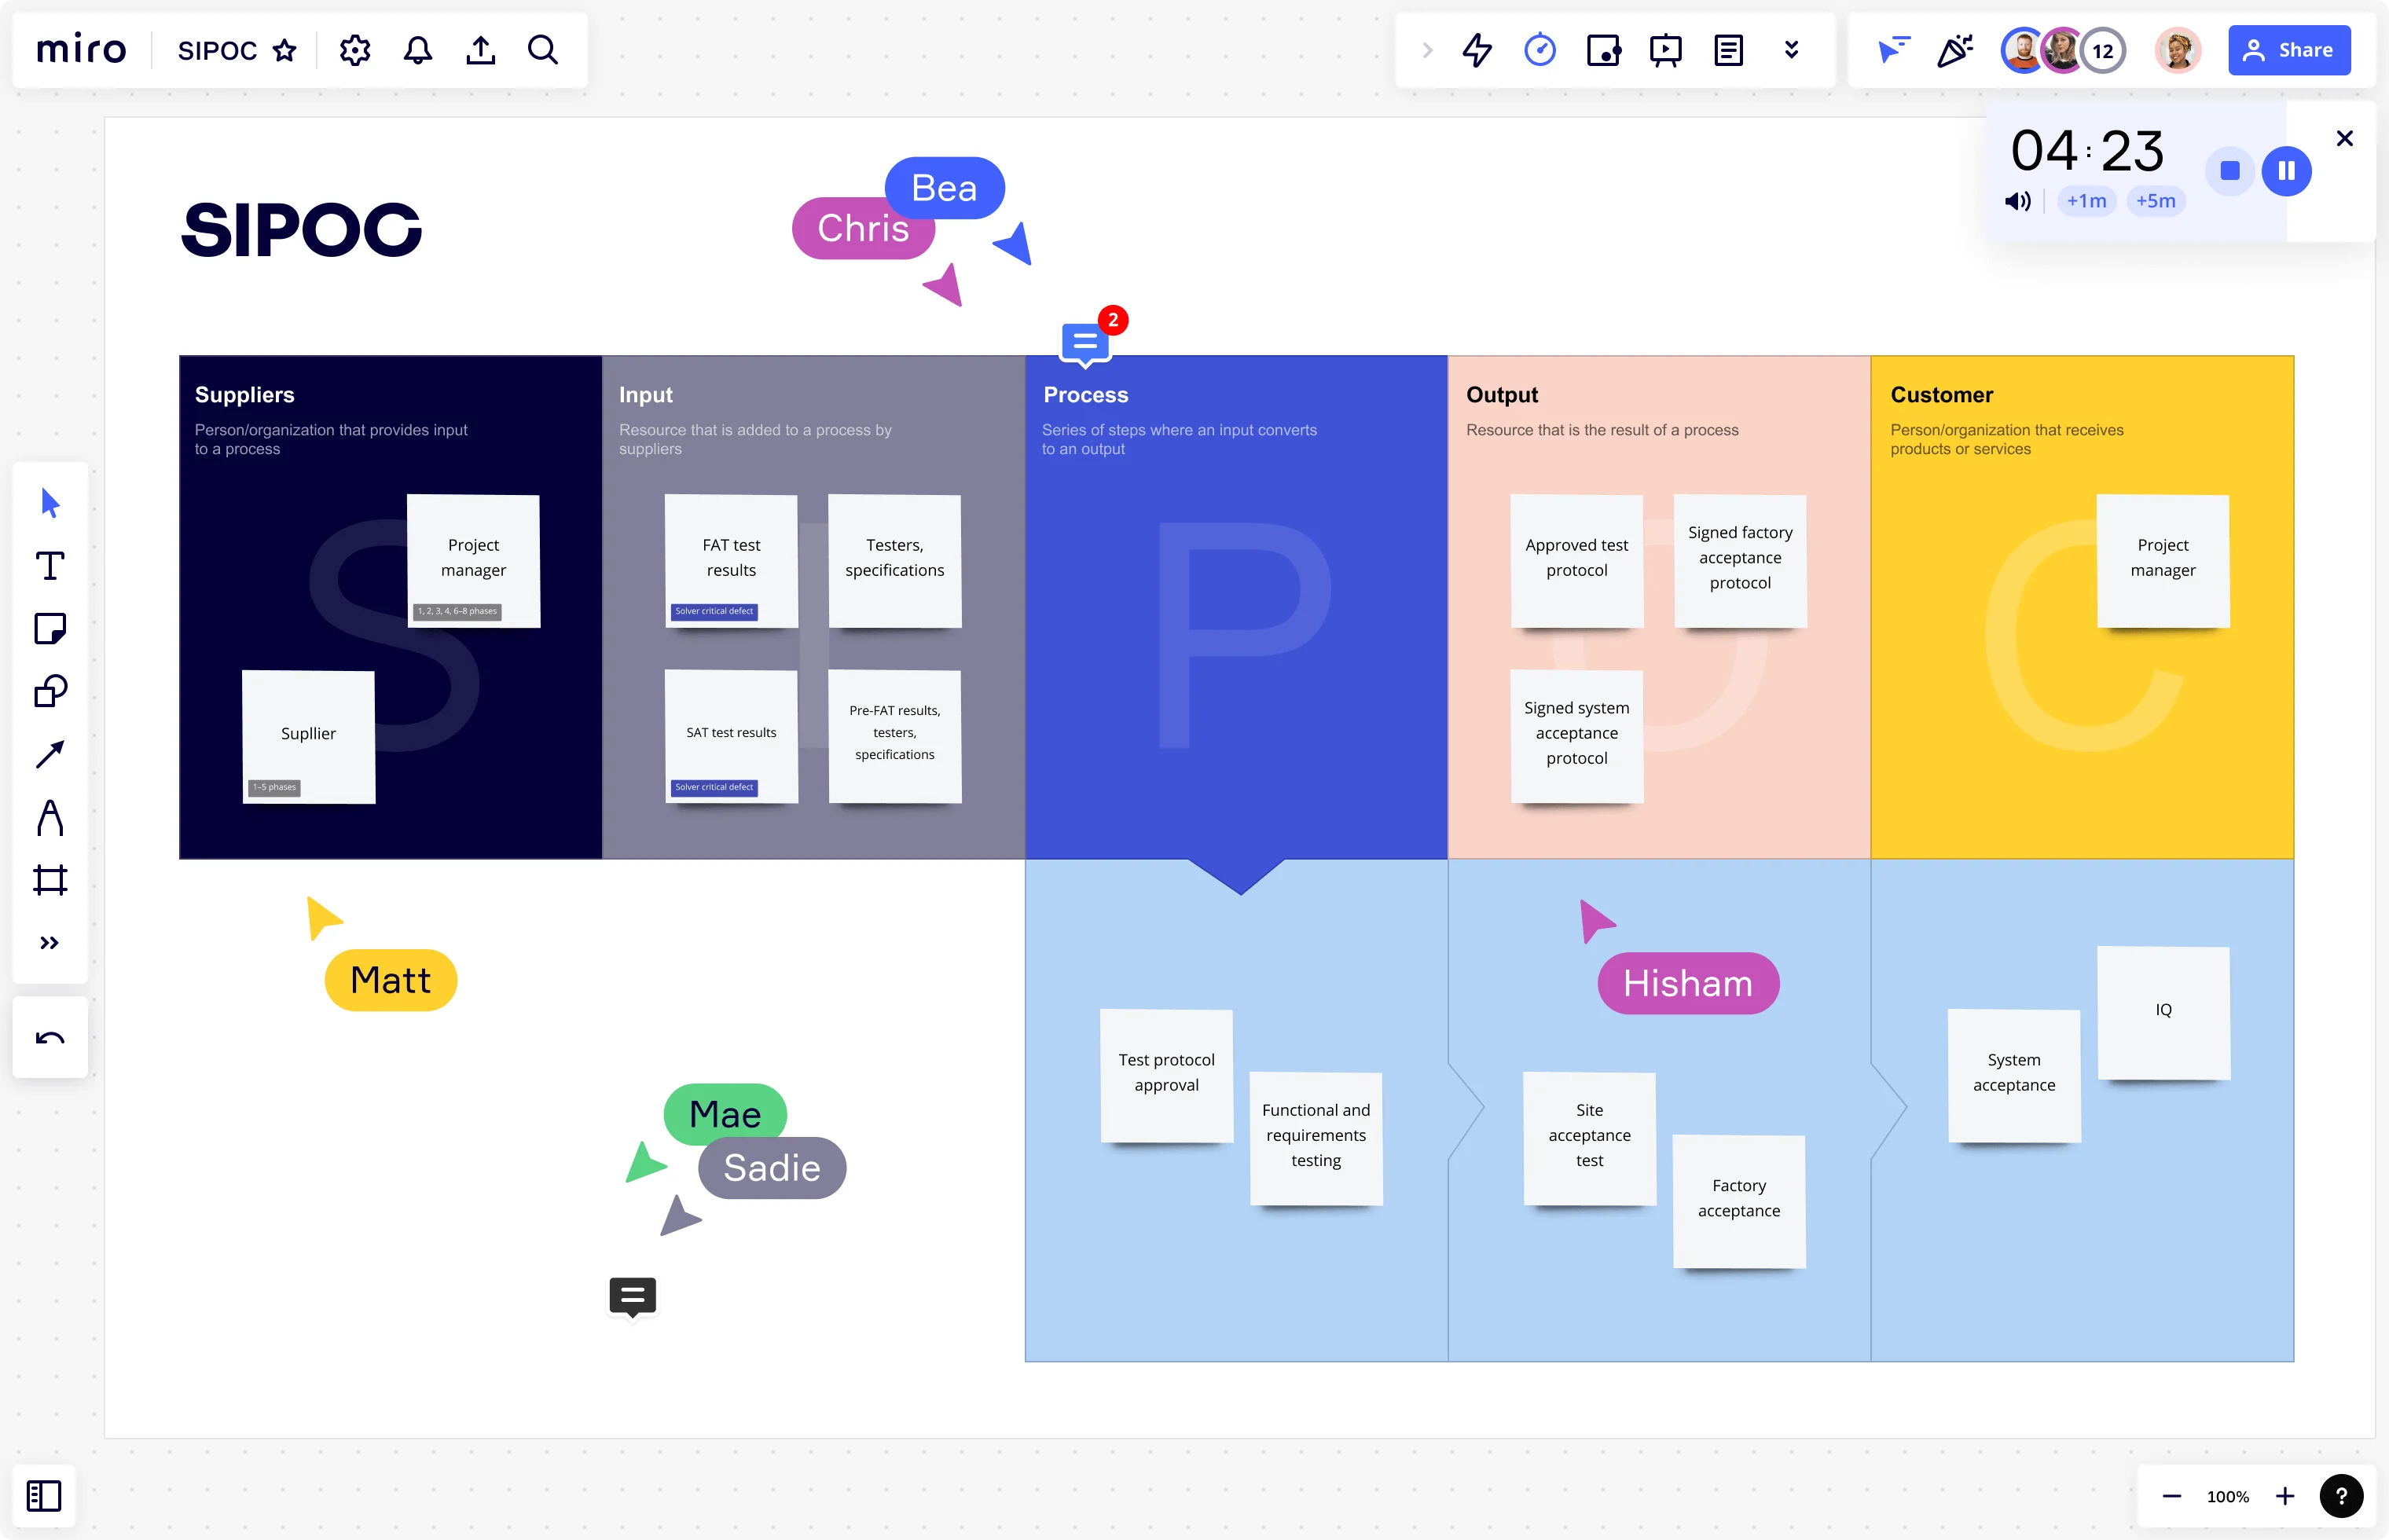
Task: Open the Process comment with 2 replies
Action: [1085, 343]
